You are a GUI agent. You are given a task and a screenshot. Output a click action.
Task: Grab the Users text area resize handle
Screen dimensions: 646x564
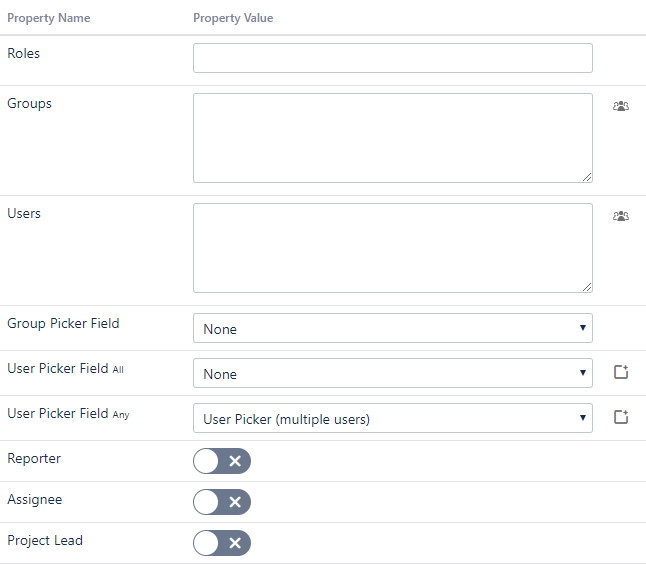(x=587, y=287)
